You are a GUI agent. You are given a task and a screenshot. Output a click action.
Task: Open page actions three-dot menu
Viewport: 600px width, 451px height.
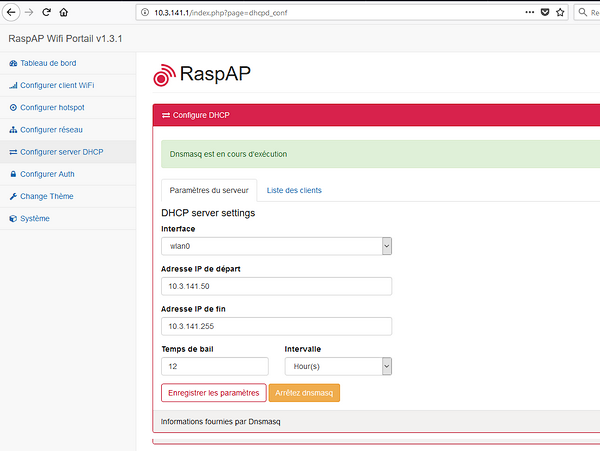(530, 12)
